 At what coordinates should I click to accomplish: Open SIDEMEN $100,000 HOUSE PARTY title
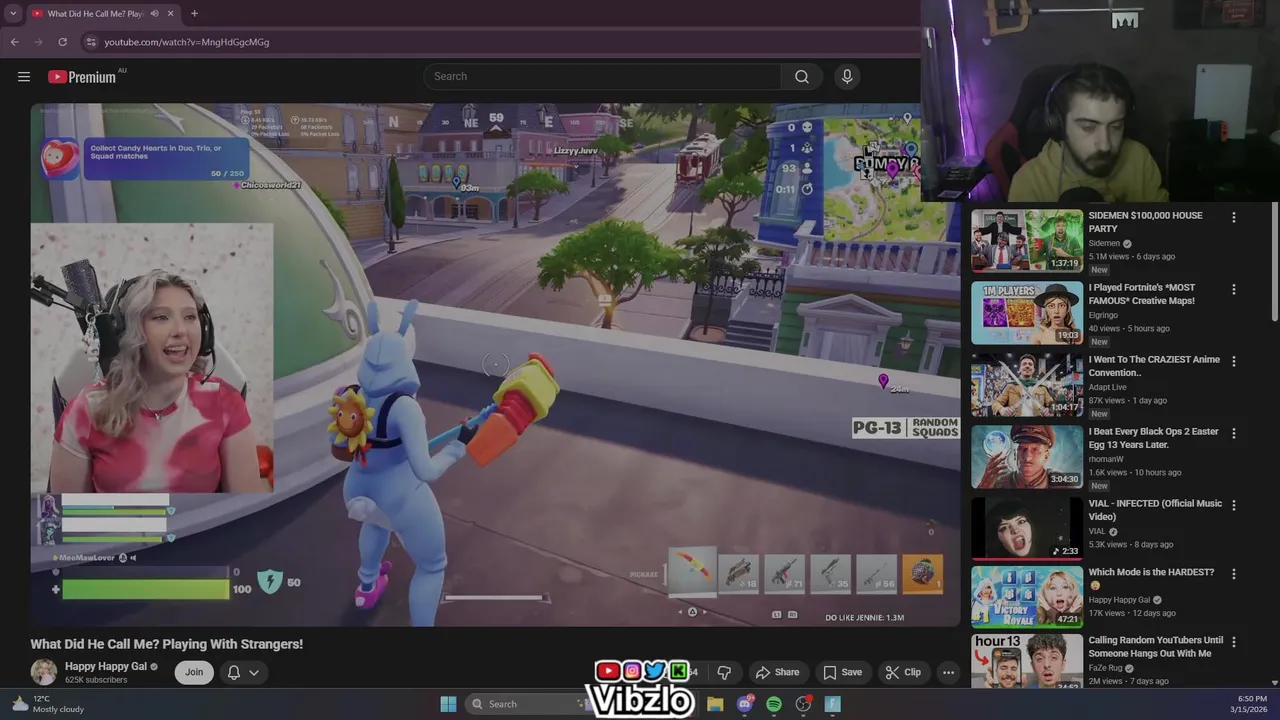coord(1145,222)
